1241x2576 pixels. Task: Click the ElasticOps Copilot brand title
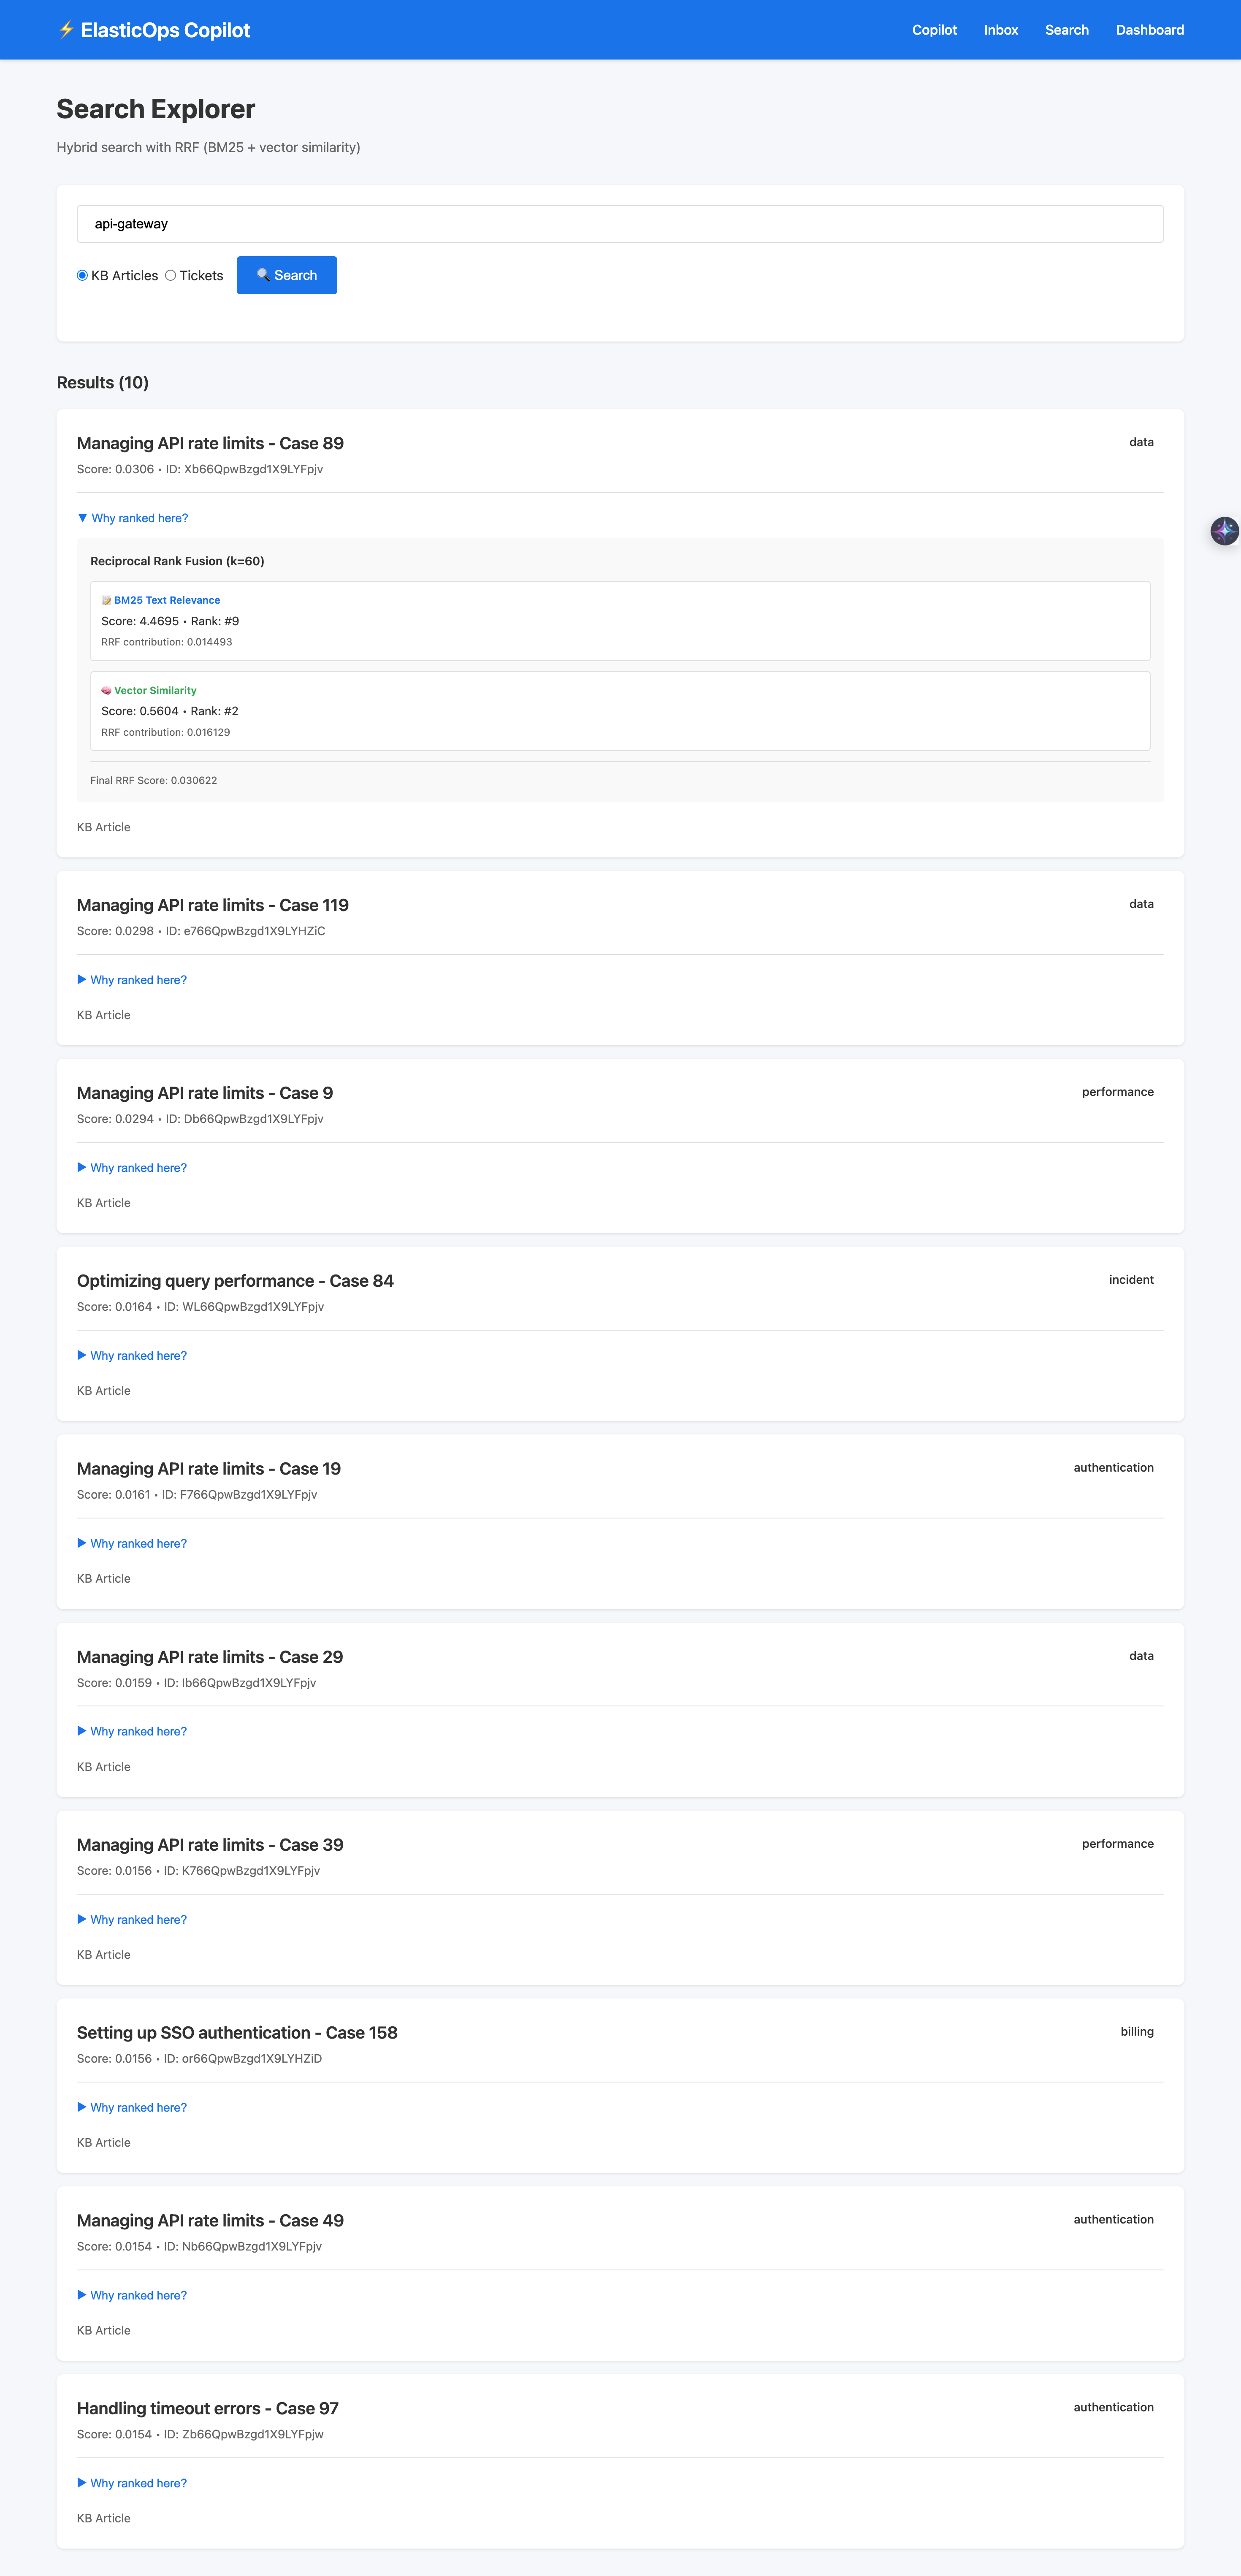pos(165,30)
